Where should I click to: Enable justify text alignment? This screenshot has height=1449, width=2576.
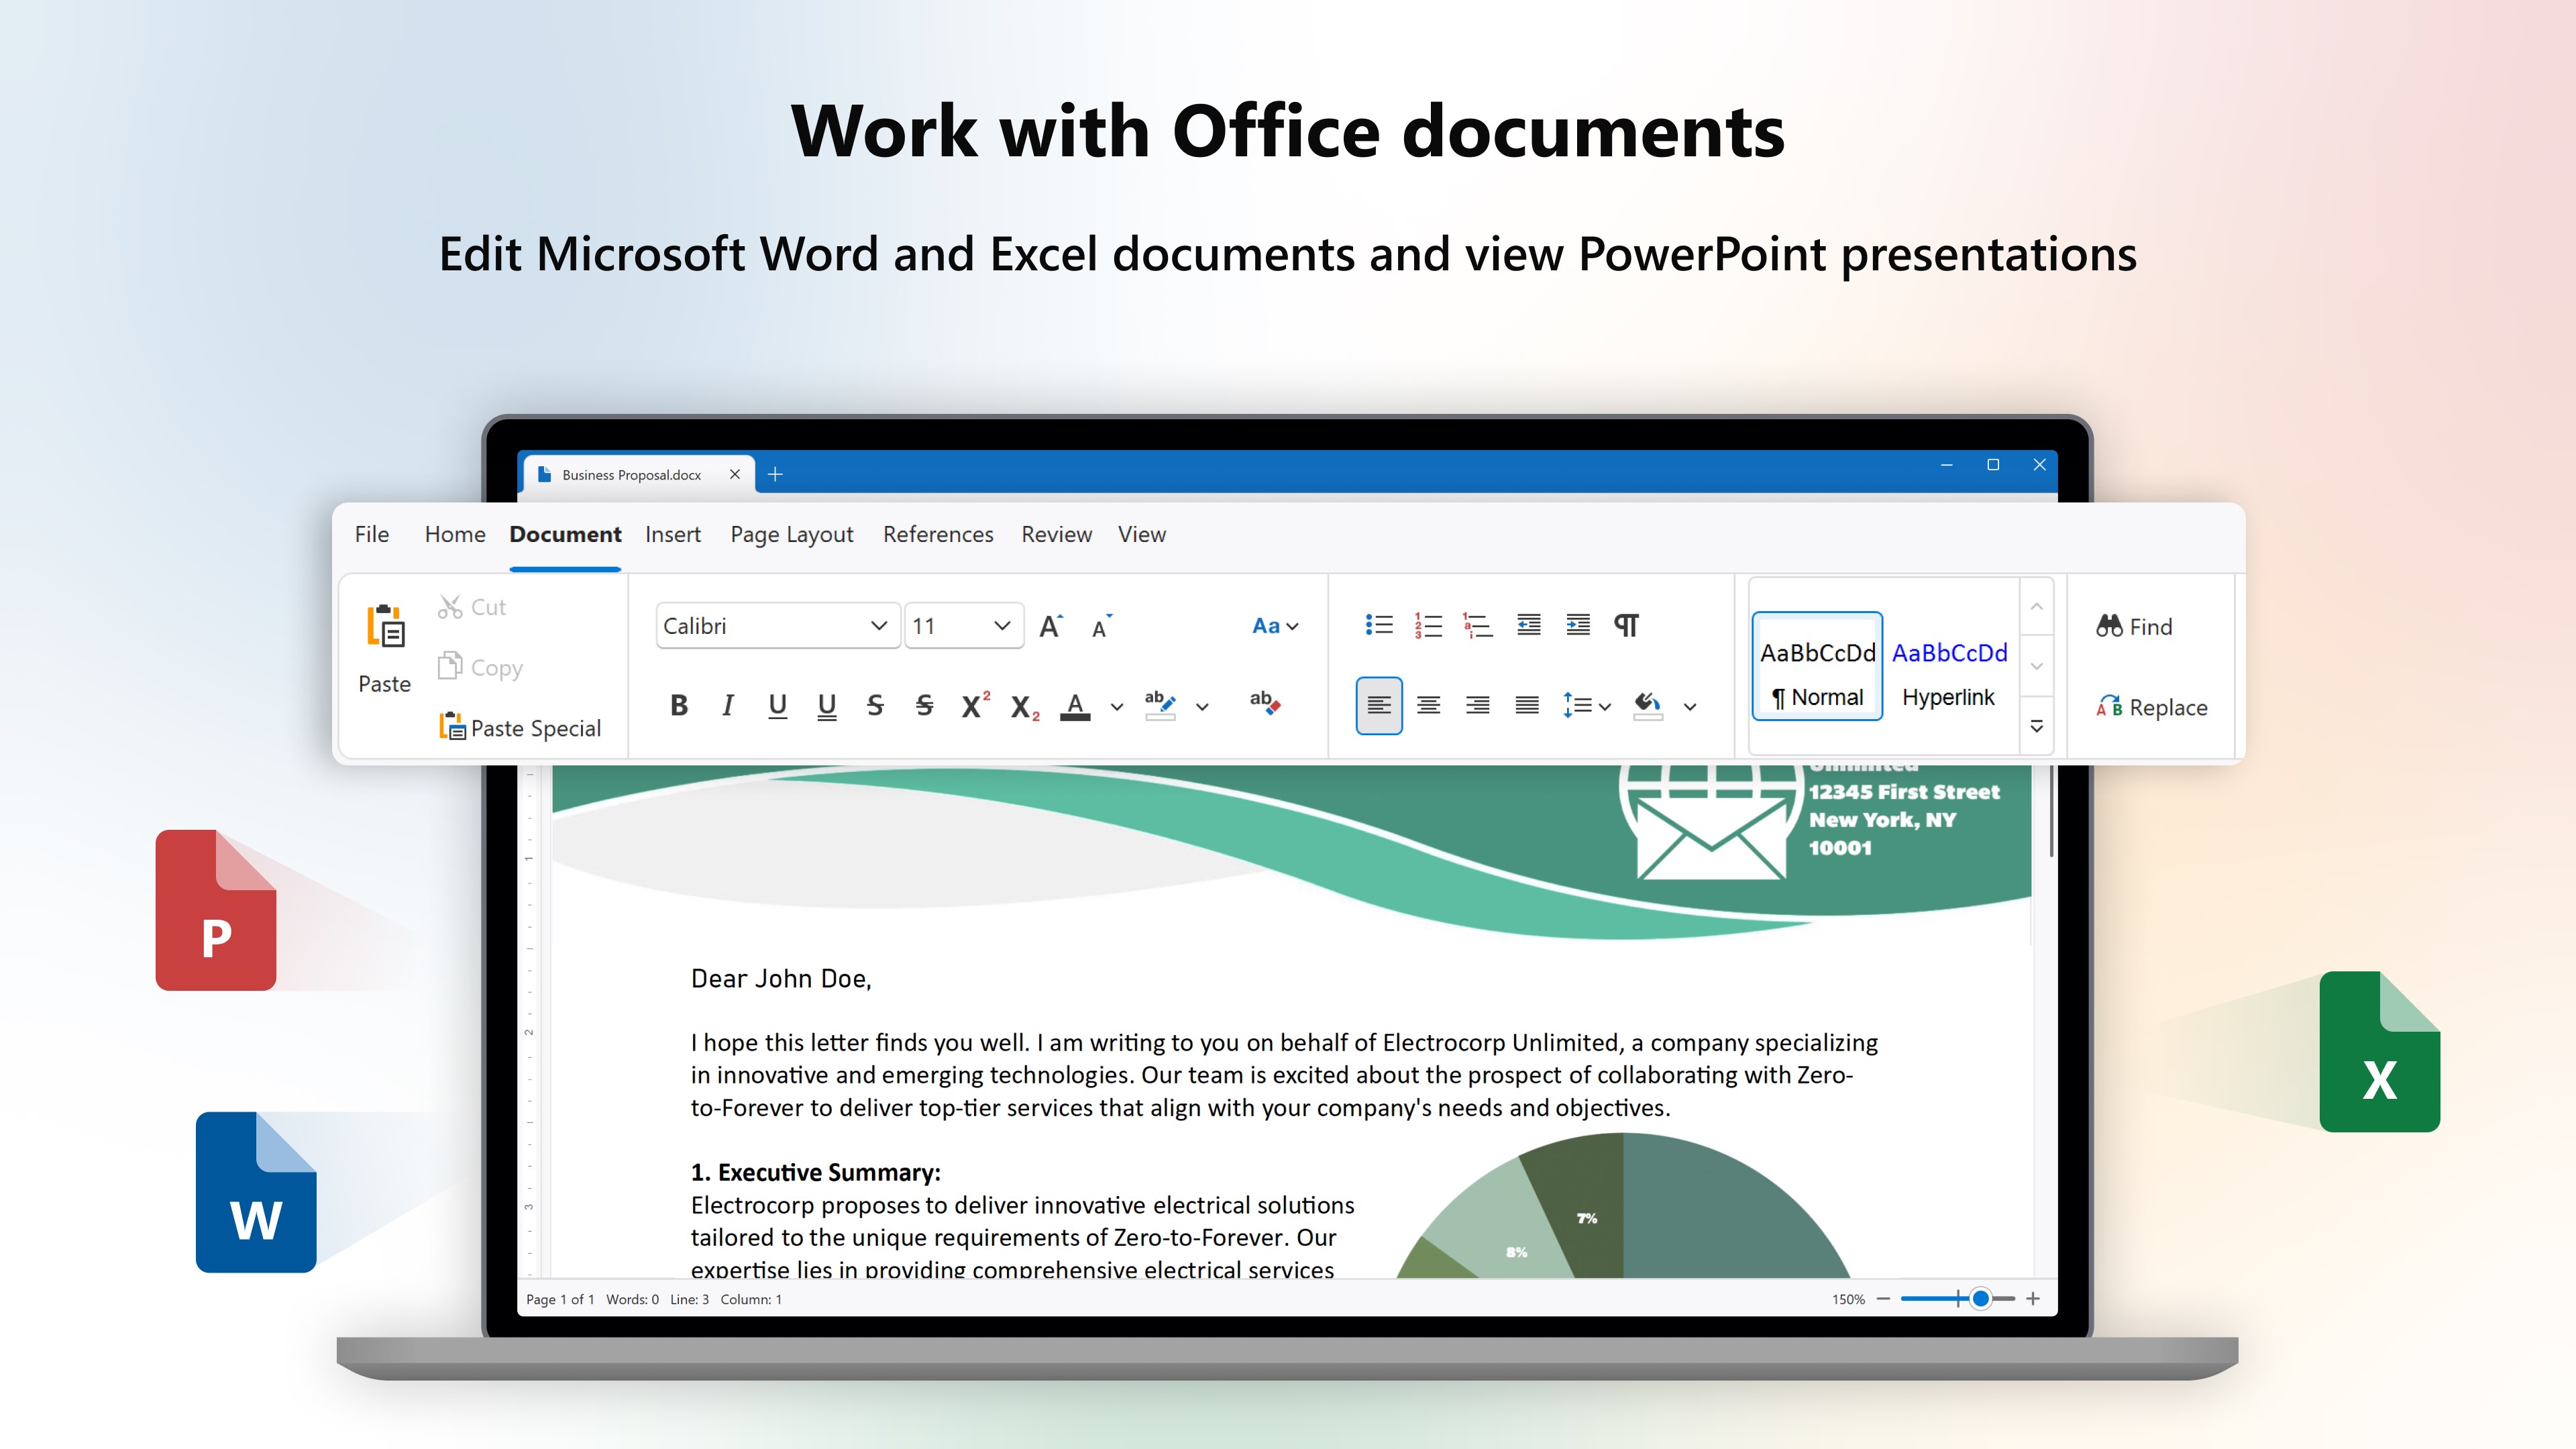click(1526, 706)
